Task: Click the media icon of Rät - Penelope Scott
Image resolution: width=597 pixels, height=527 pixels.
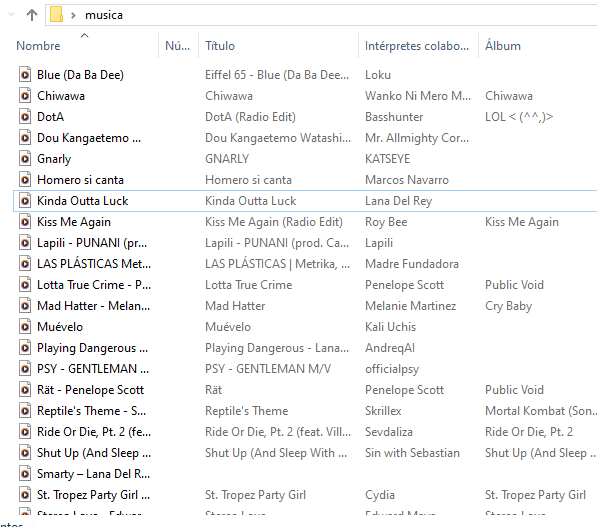Action: pyautogui.click(x=25, y=390)
